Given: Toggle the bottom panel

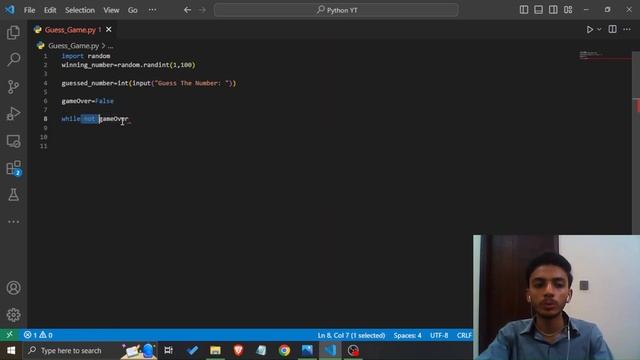Looking at the screenshot, I should tap(538, 10).
